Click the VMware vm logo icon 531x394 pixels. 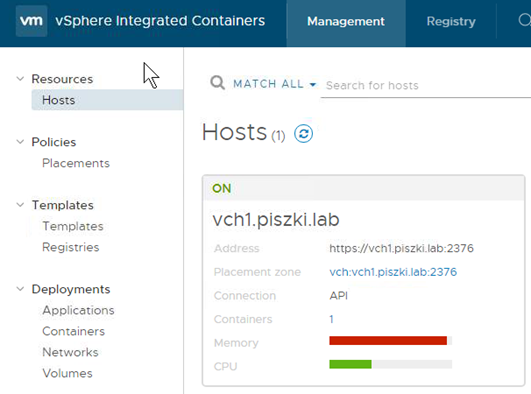[31, 21]
